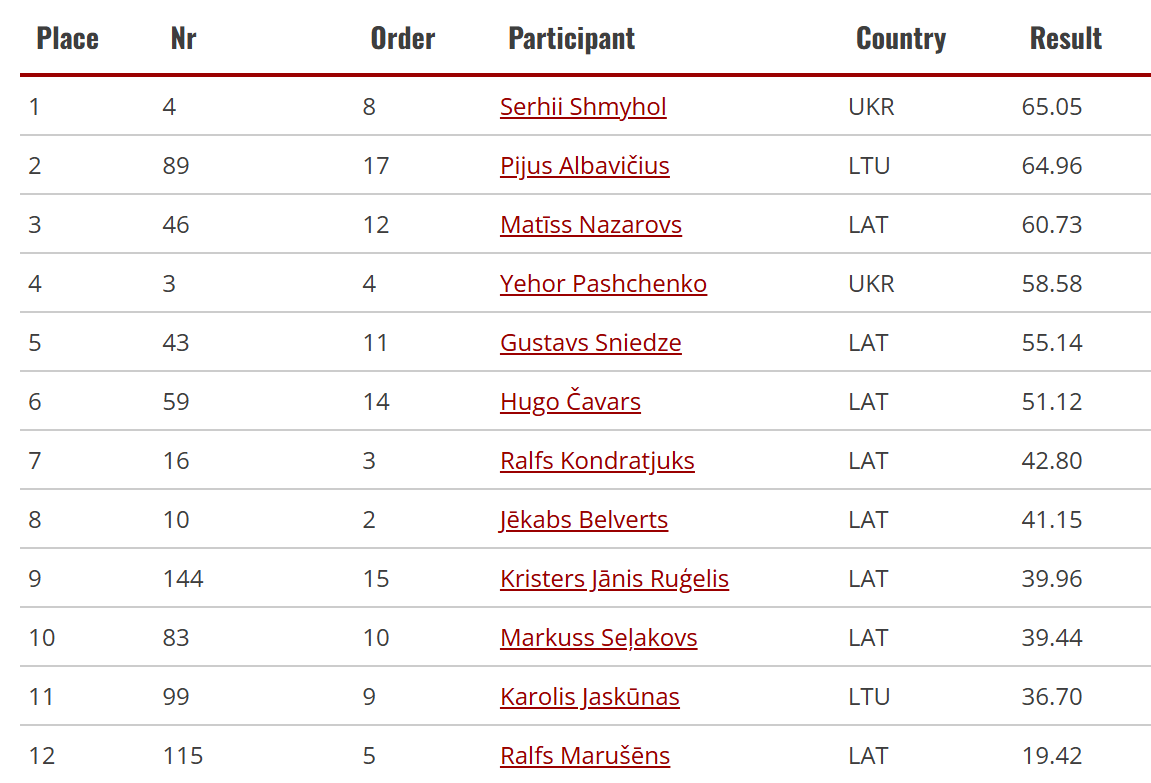The height and width of the screenshot is (783, 1151).
Task: Open Kristers Jānis Ruģelis link
Action: coord(614,578)
